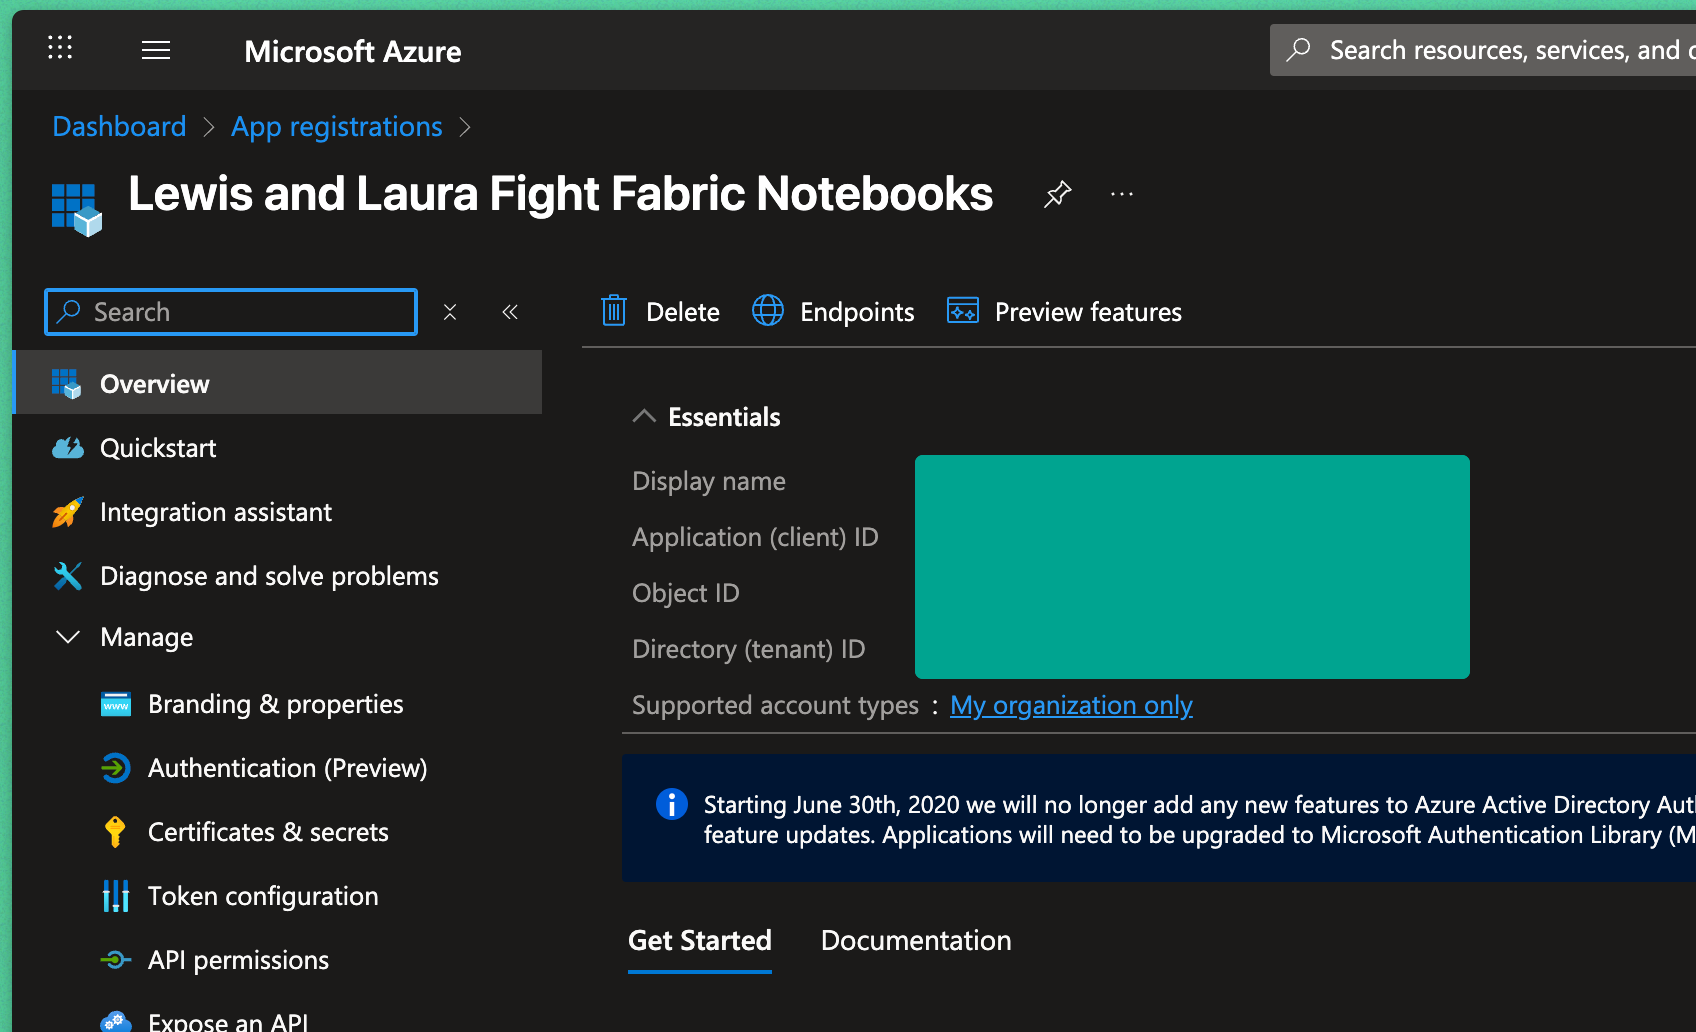The width and height of the screenshot is (1696, 1032).
Task: Collapse the Essentials section chevron
Action: coord(644,416)
